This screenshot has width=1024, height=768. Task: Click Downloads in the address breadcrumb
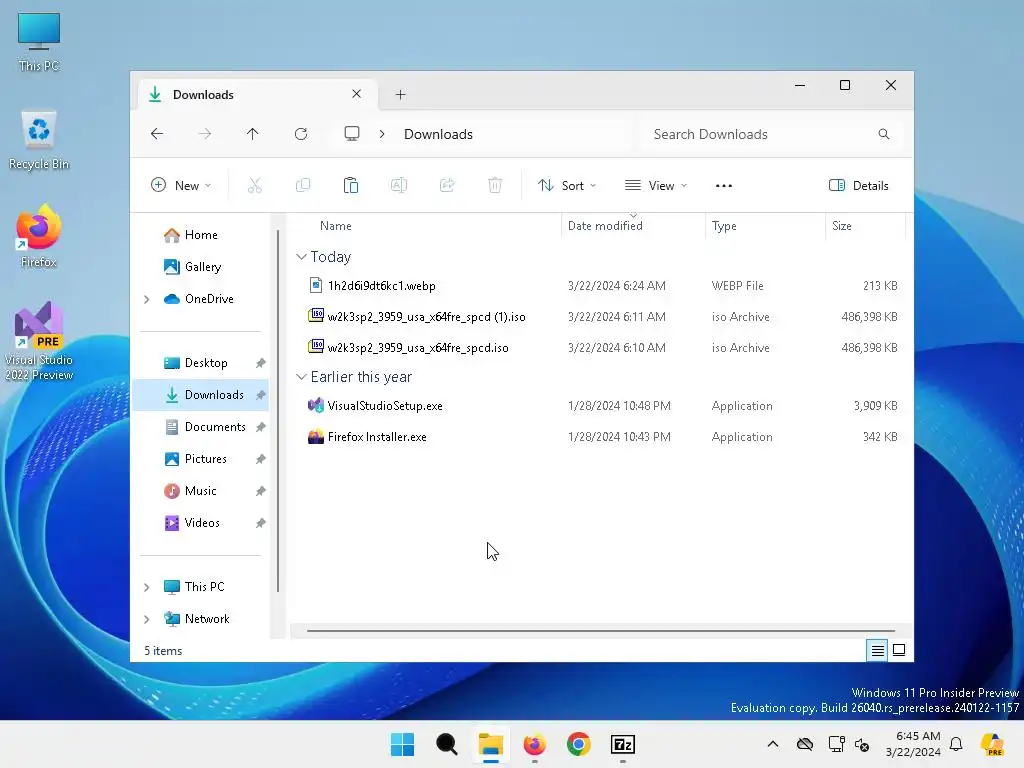[x=438, y=134]
